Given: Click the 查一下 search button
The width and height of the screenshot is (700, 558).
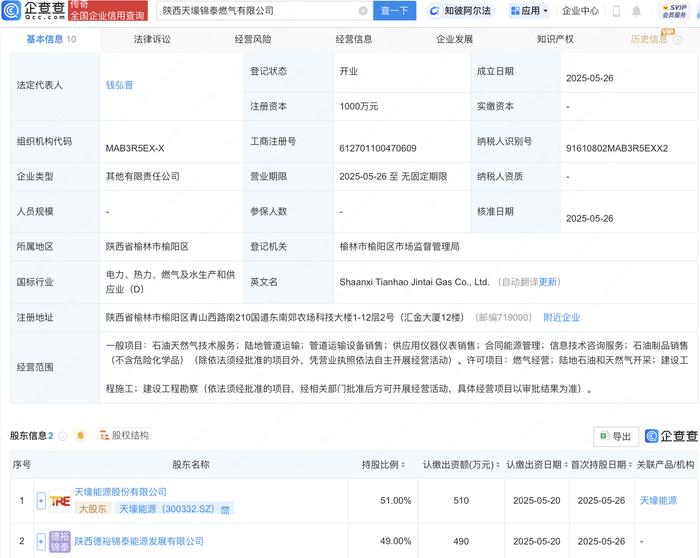Looking at the screenshot, I should coord(394,11).
